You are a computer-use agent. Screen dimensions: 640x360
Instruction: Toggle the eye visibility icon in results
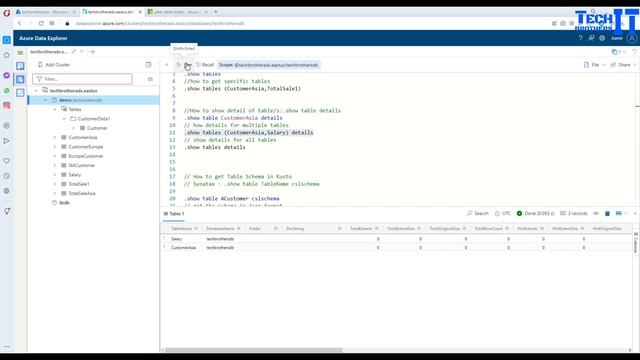pos(596,213)
